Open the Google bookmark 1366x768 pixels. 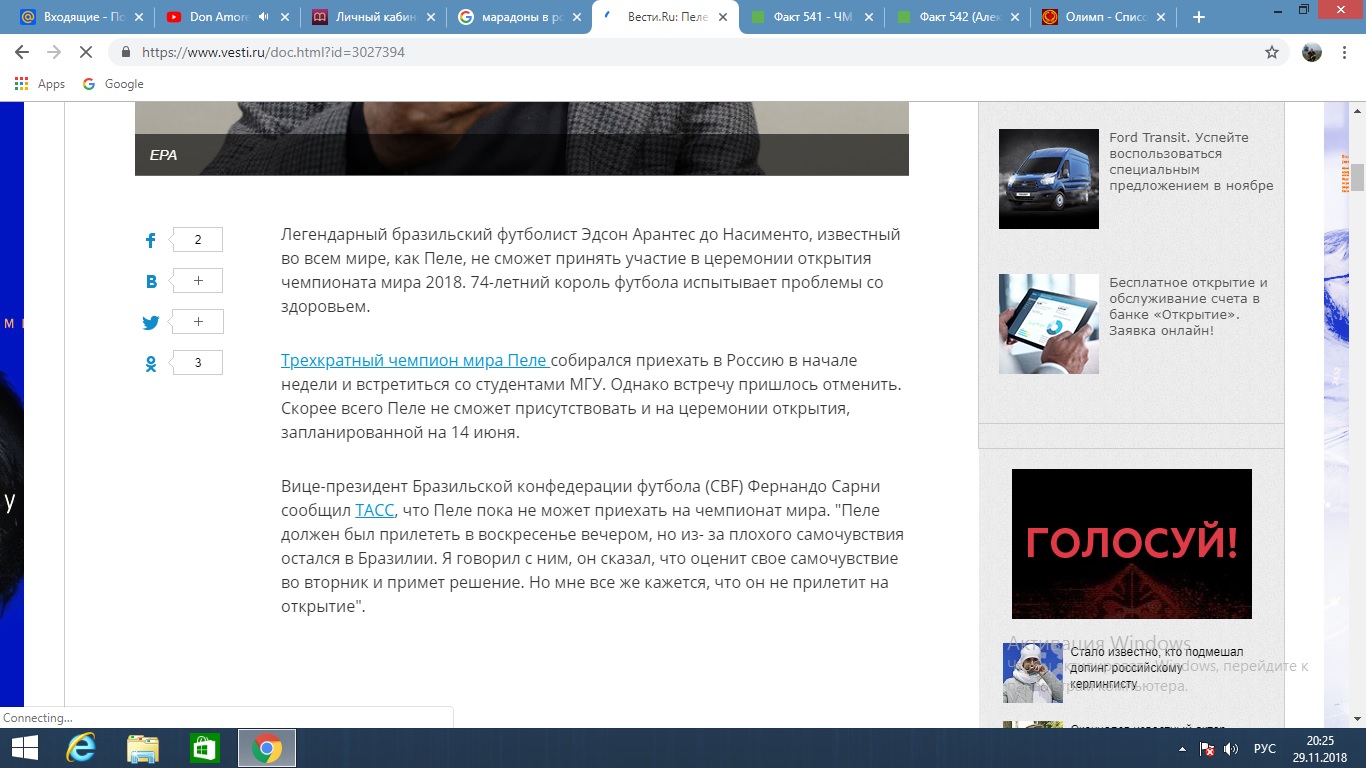pos(113,84)
